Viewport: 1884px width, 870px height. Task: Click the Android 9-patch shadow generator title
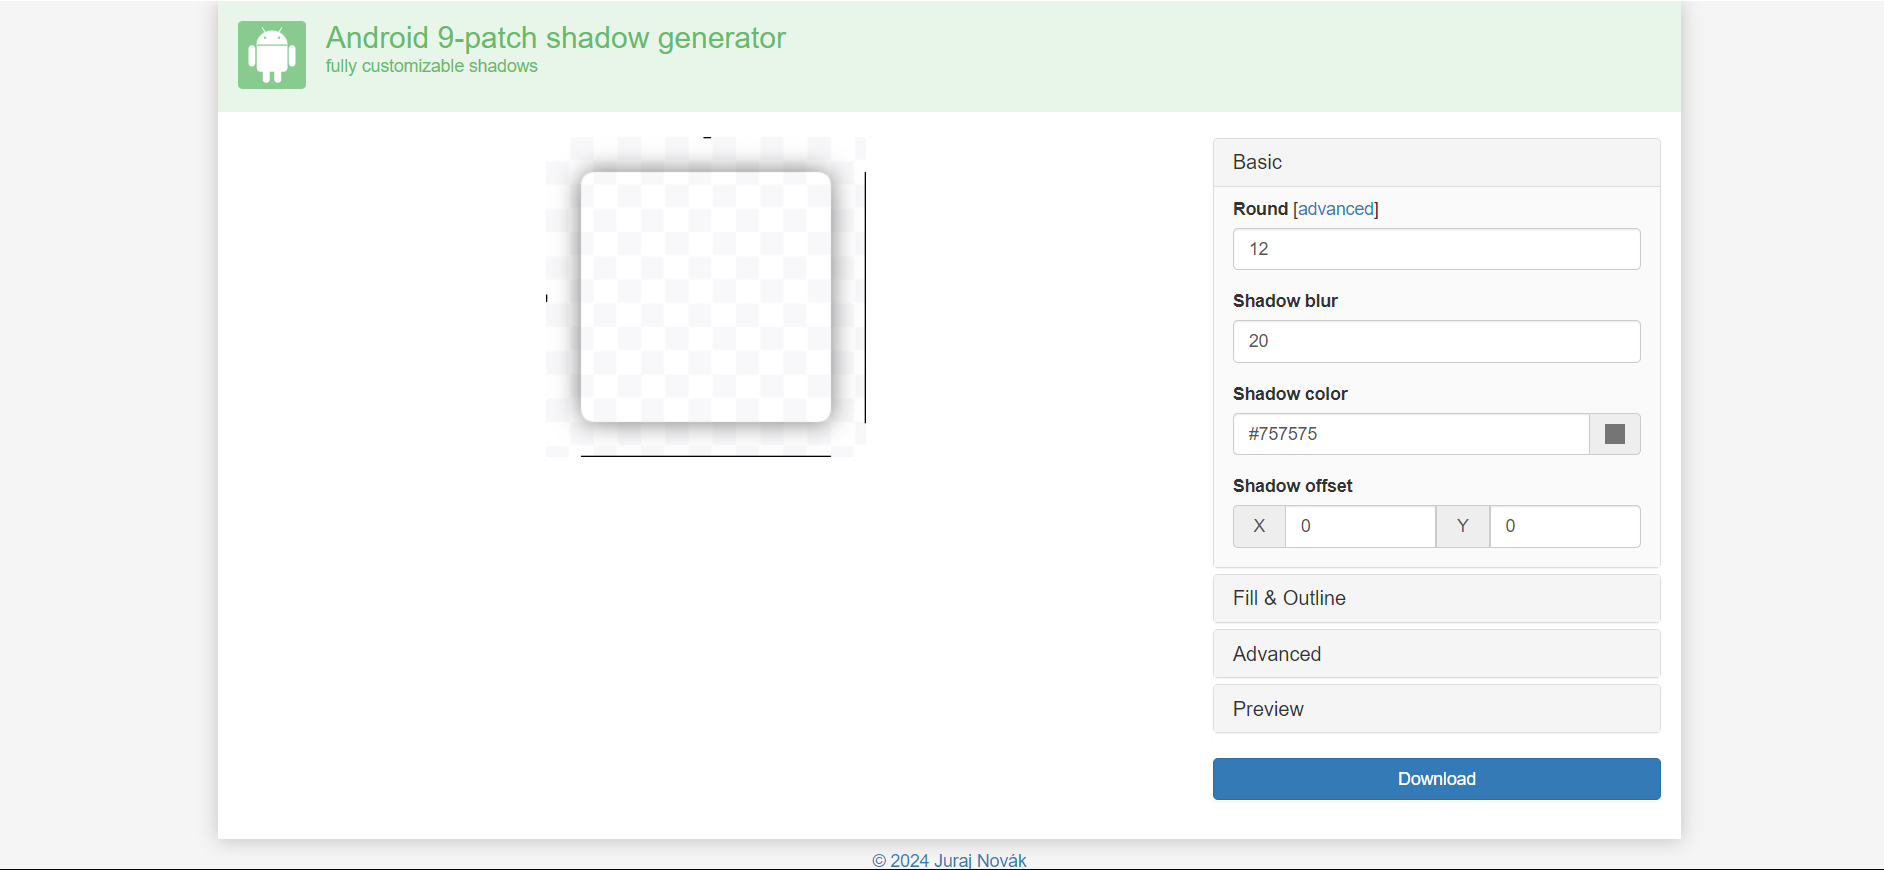pos(555,38)
